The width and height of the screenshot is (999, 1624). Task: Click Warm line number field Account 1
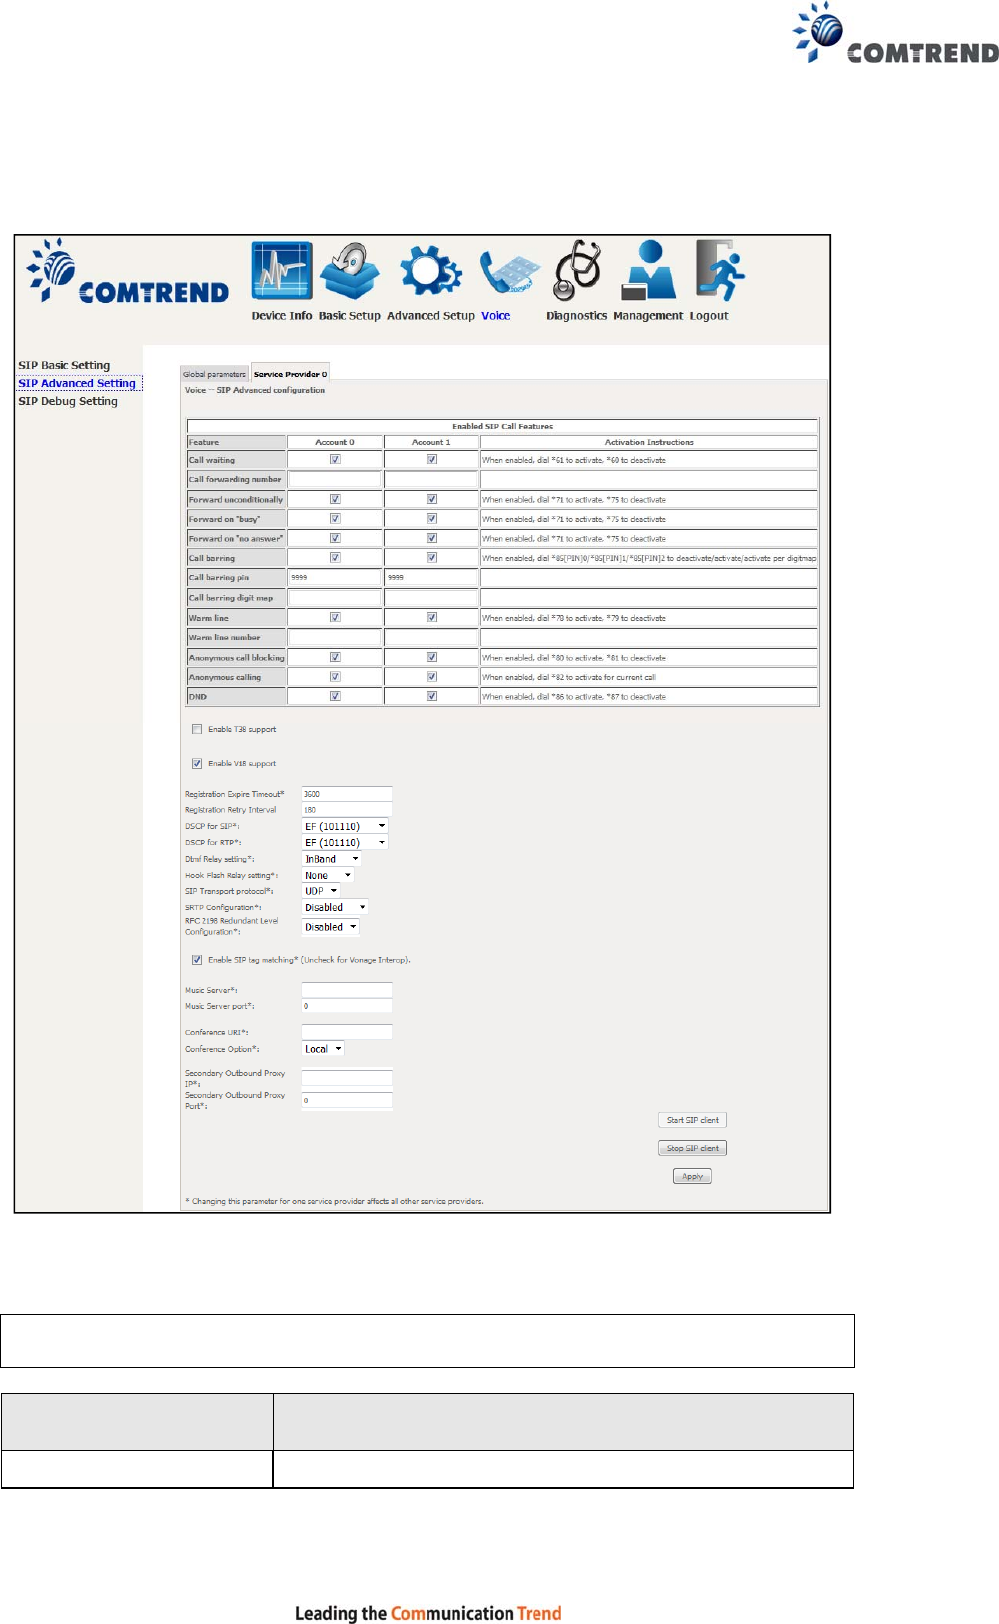click(432, 637)
